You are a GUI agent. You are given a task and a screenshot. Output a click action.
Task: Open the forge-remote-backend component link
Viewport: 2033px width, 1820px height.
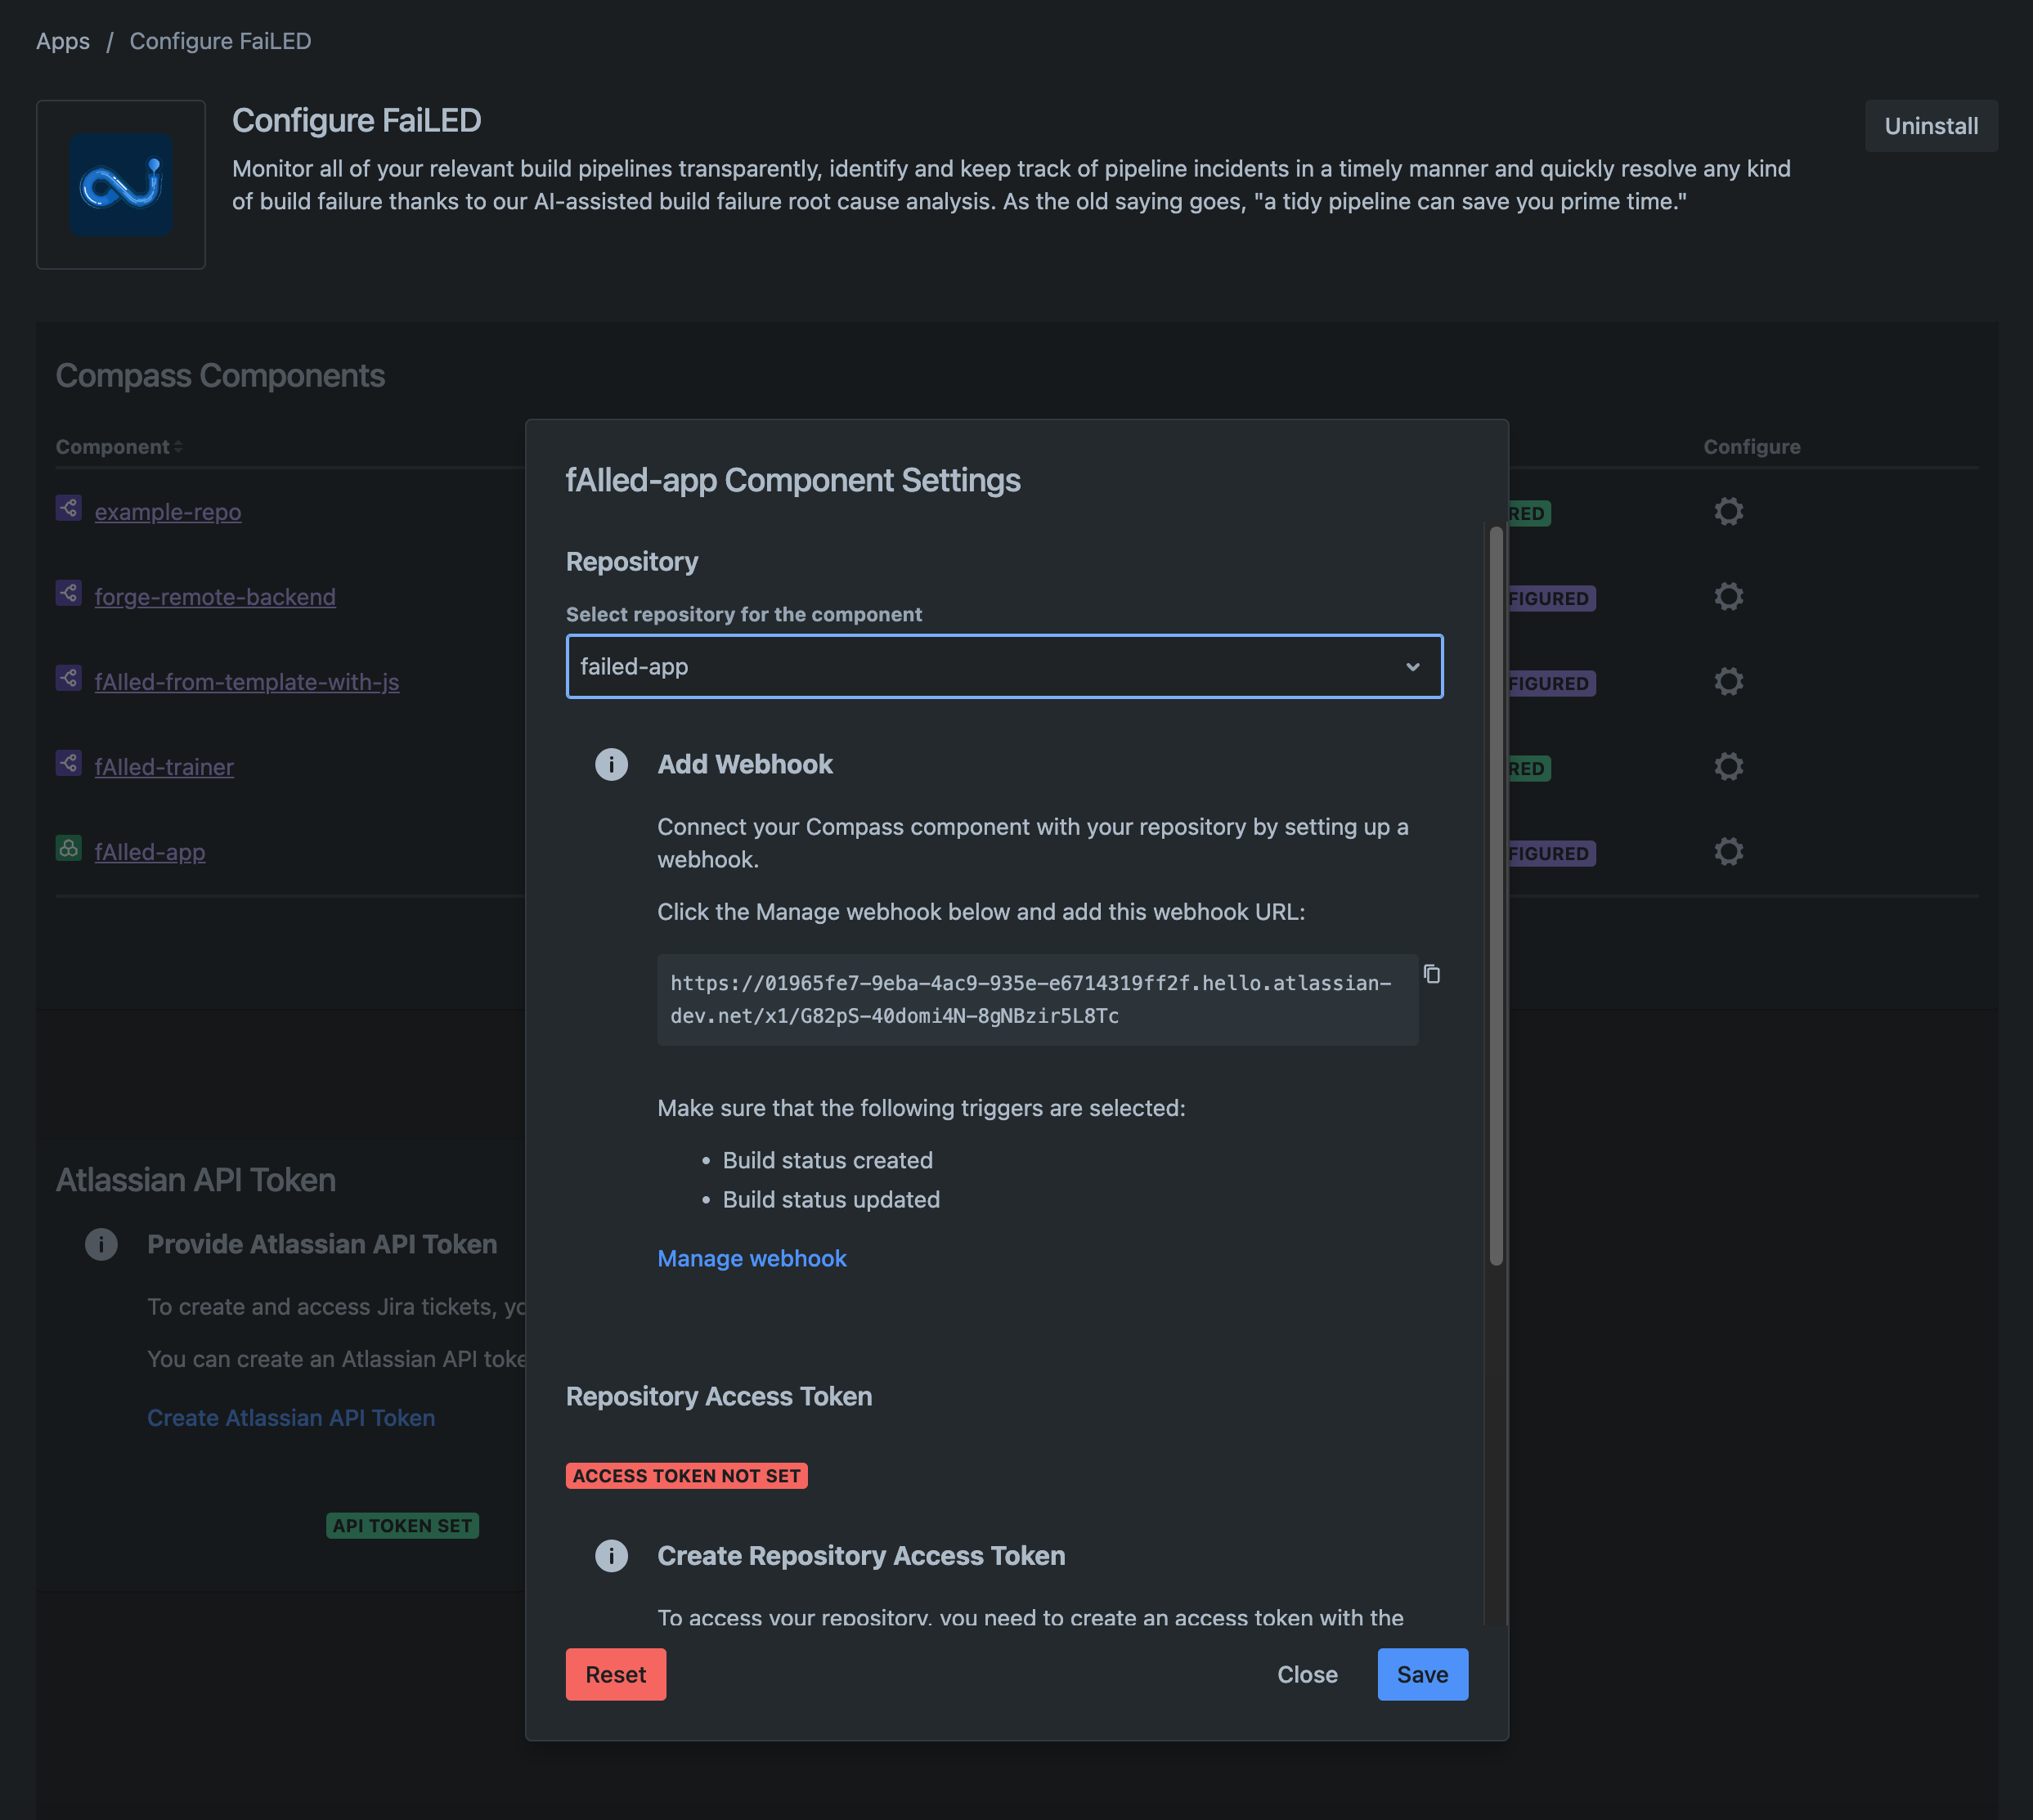215,597
